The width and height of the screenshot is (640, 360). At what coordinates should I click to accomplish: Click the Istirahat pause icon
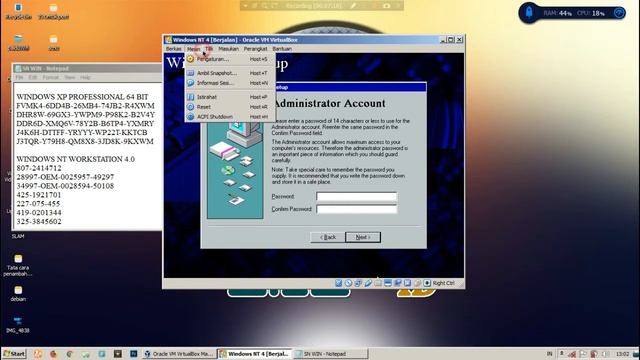click(191, 97)
